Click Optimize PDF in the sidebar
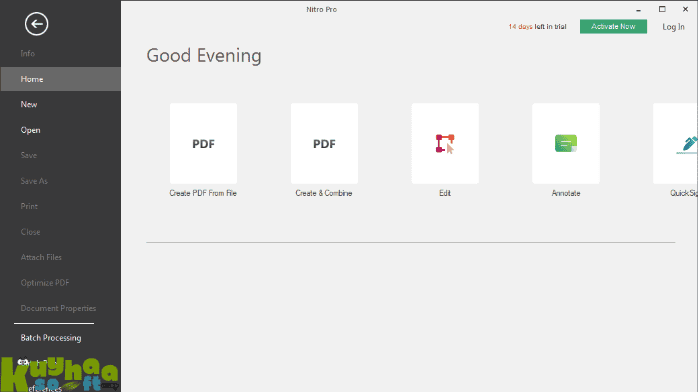The height and width of the screenshot is (392, 698). coord(45,283)
